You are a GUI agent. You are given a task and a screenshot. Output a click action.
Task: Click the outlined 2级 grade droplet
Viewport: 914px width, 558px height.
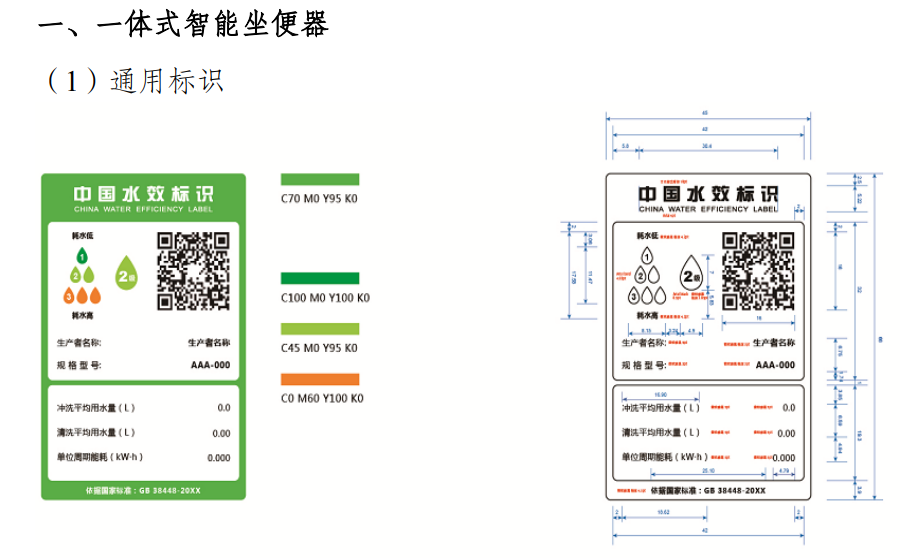[x=691, y=273]
